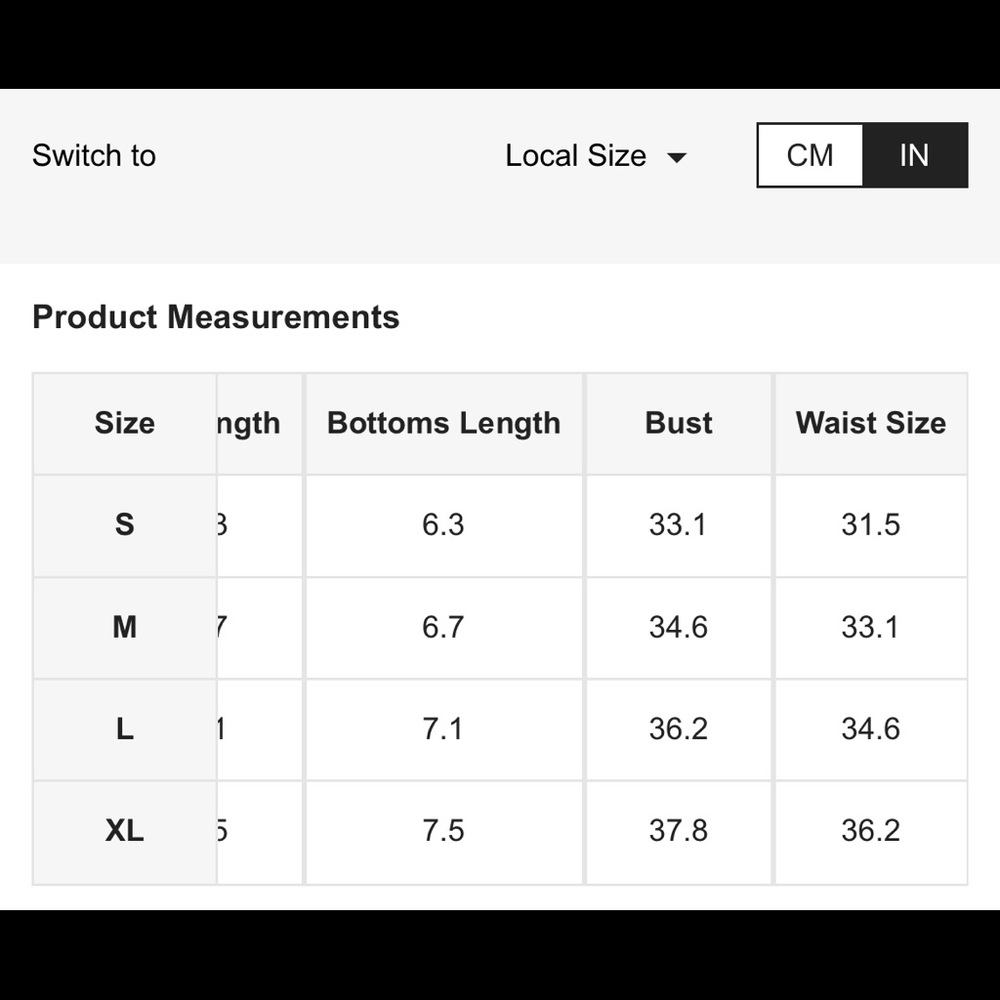Select the M size row label
The width and height of the screenshot is (1000, 1000).
click(125, 627)
